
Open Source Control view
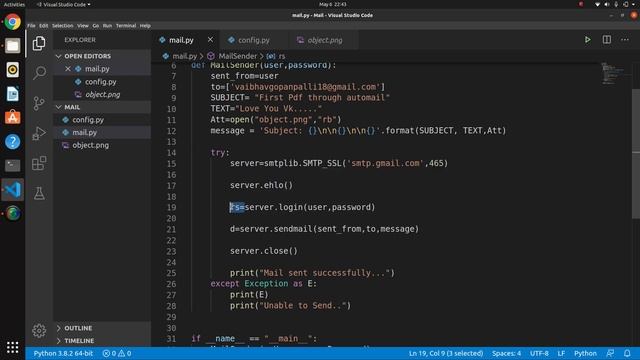click(x=39, y=103)
